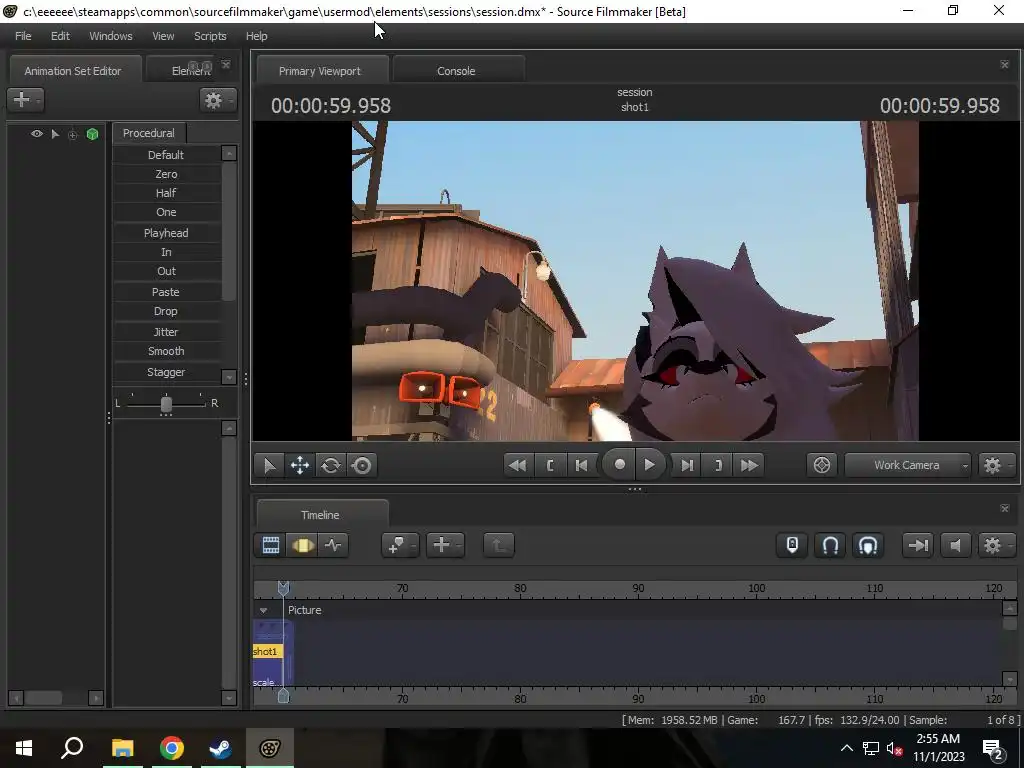The height and width of the screenshot is (768, 1024).
Task: Switch to the Motion Editor mode
Action: (302, 545)
